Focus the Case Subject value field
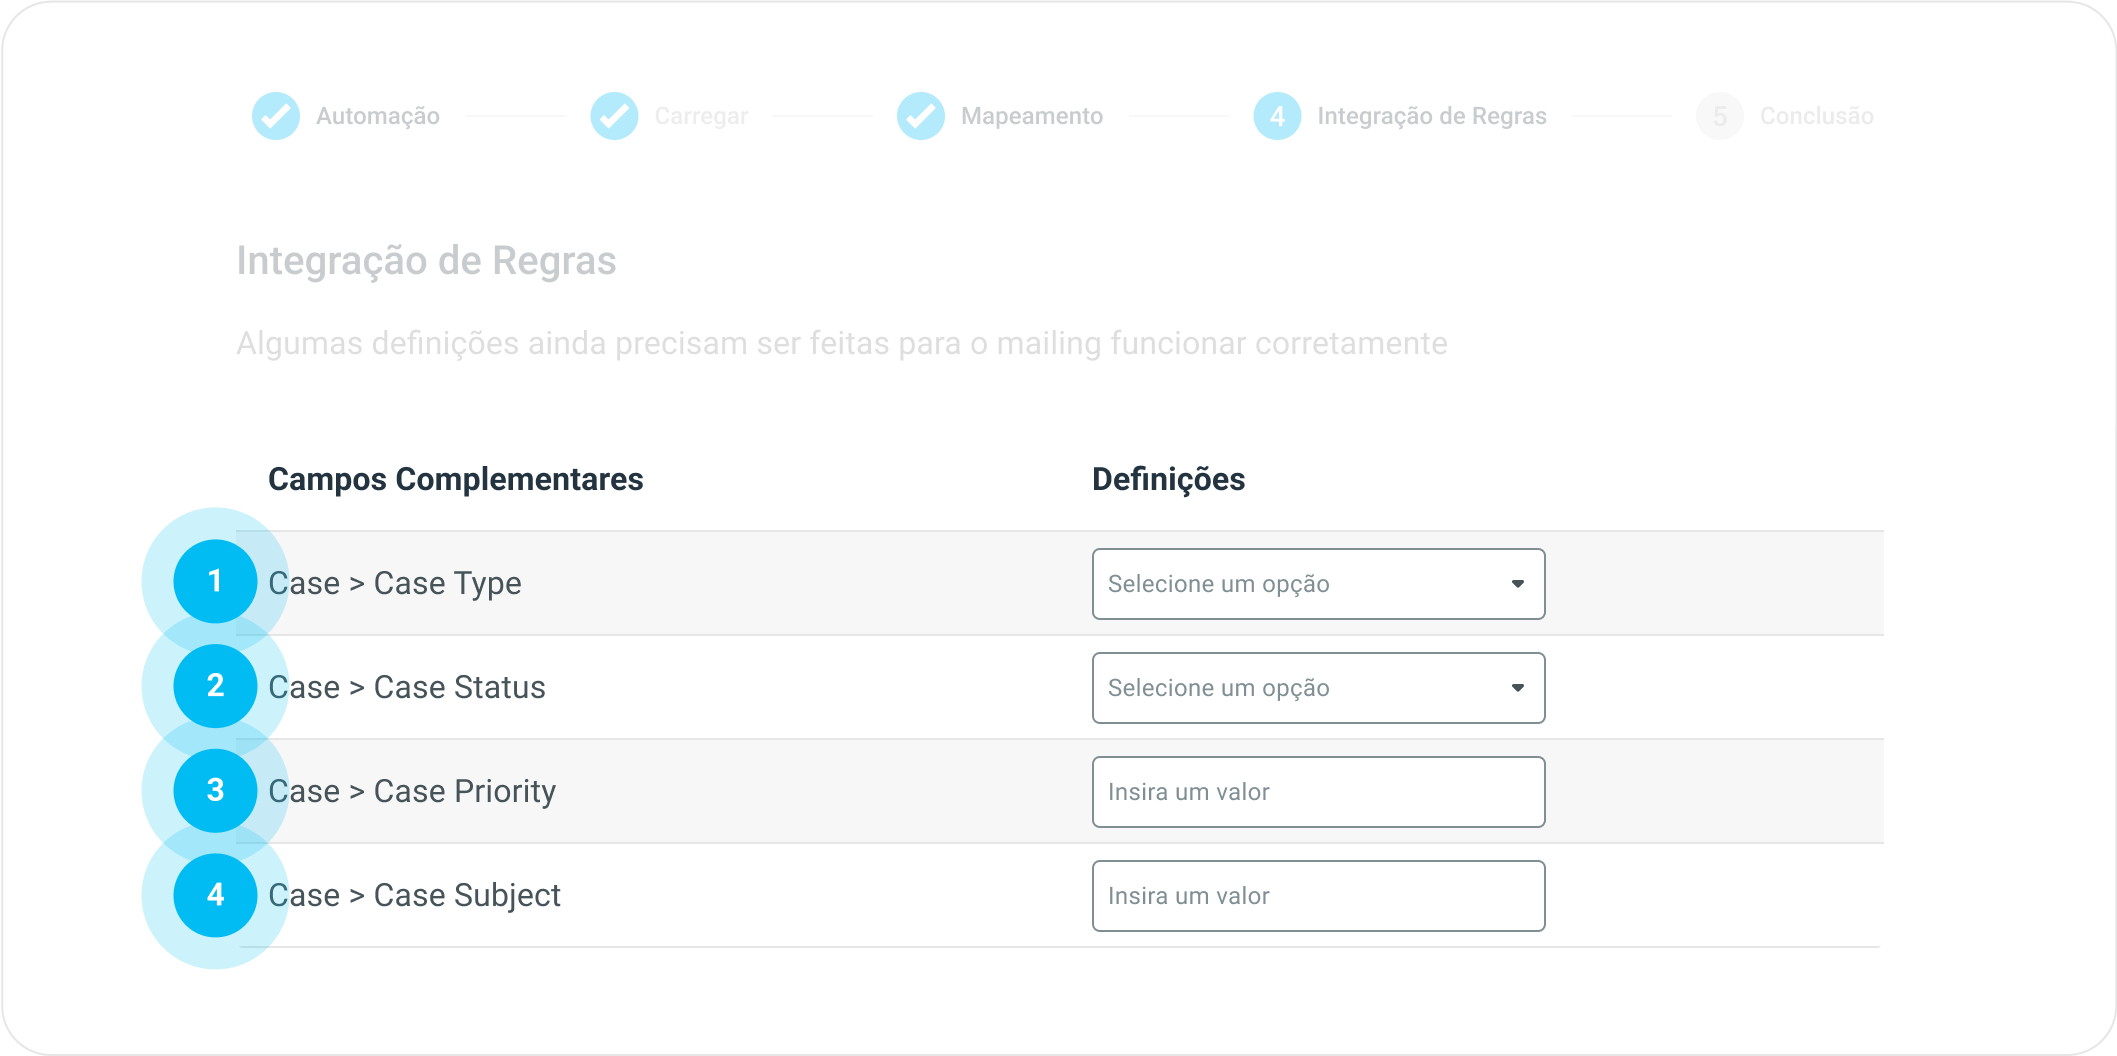This screenshot has width=2117, height=1056. pos(1318,896)
